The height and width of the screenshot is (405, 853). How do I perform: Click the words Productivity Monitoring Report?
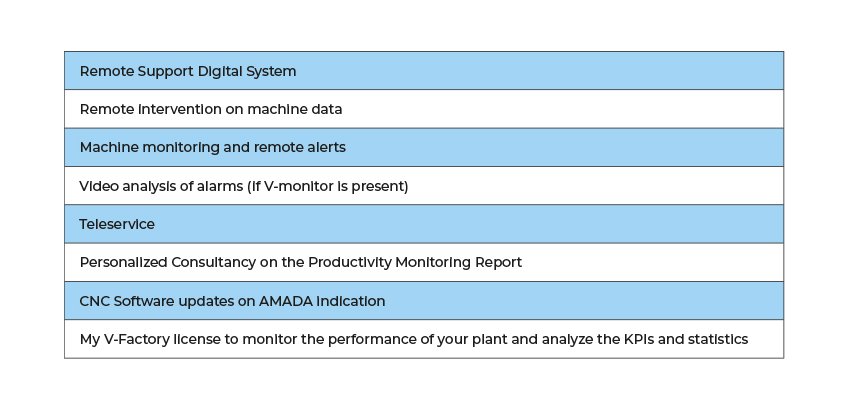point(415,262)
